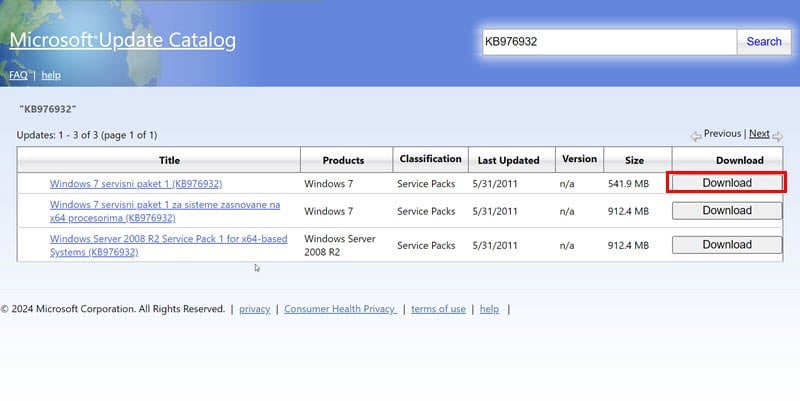
Task: Sort by the Last Updated column header
Action: click(512, 160)
